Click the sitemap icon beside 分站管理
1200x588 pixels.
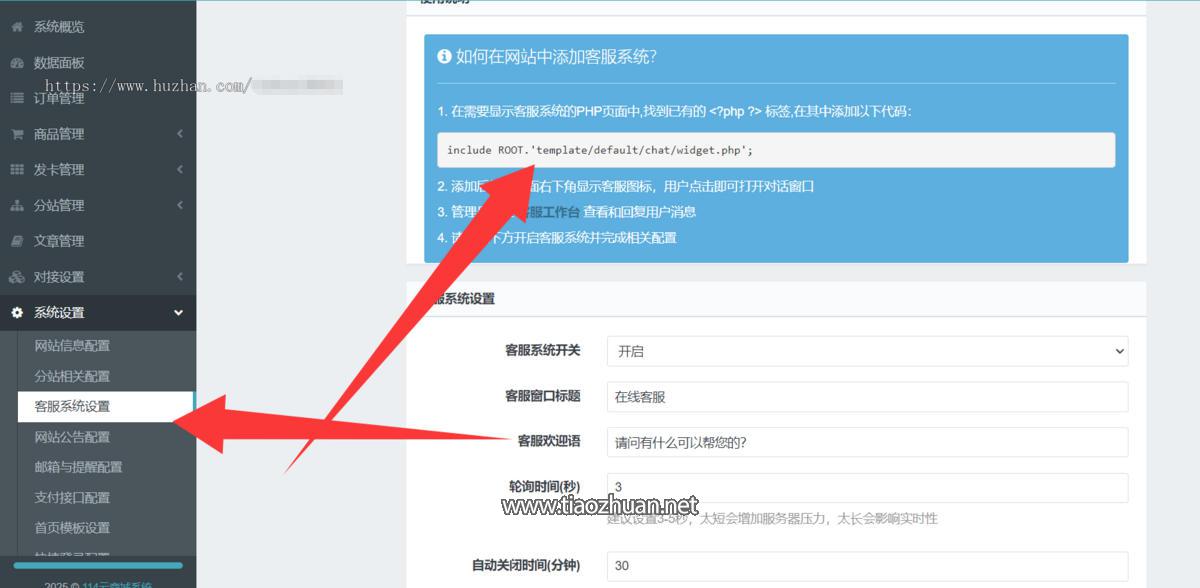(17, 206)
